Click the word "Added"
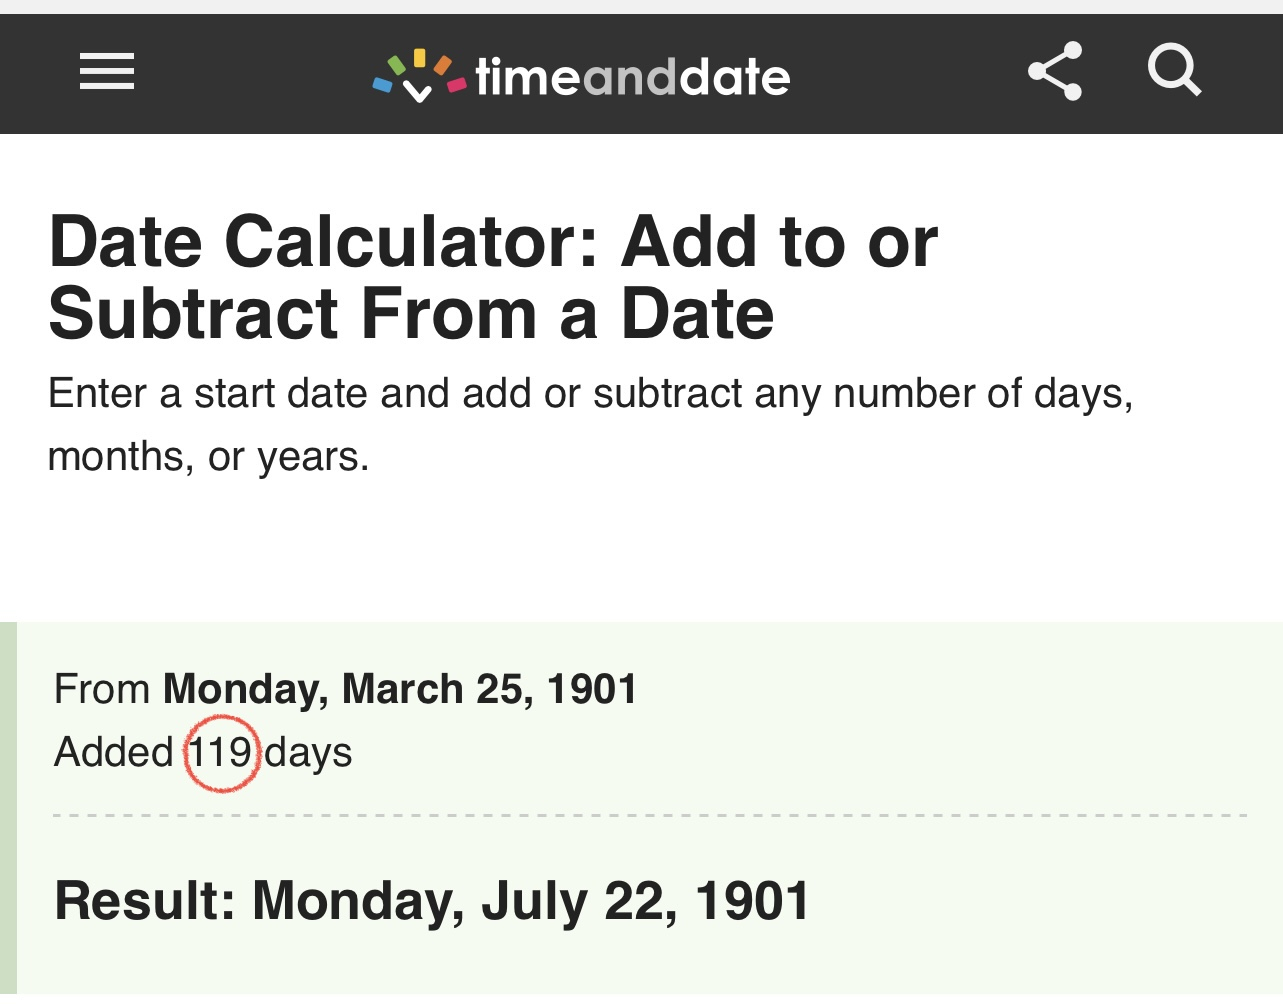The width and height of the screenshot is (1283, 1004). click(x=114, y=753)
